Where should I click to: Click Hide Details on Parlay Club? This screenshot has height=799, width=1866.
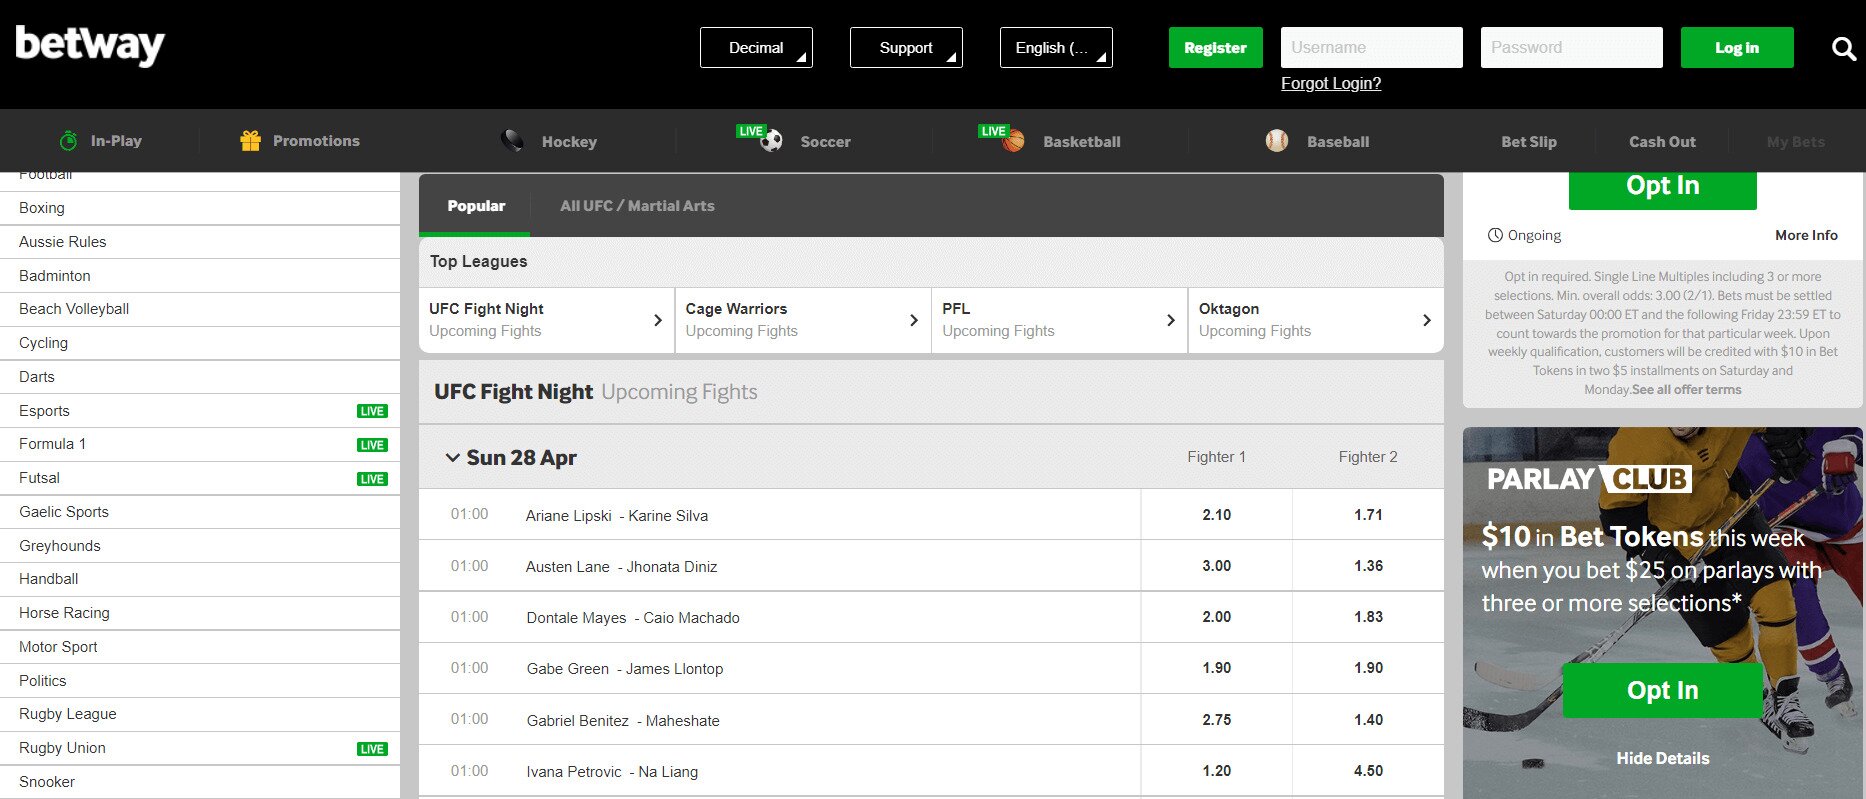(1662, 758)
